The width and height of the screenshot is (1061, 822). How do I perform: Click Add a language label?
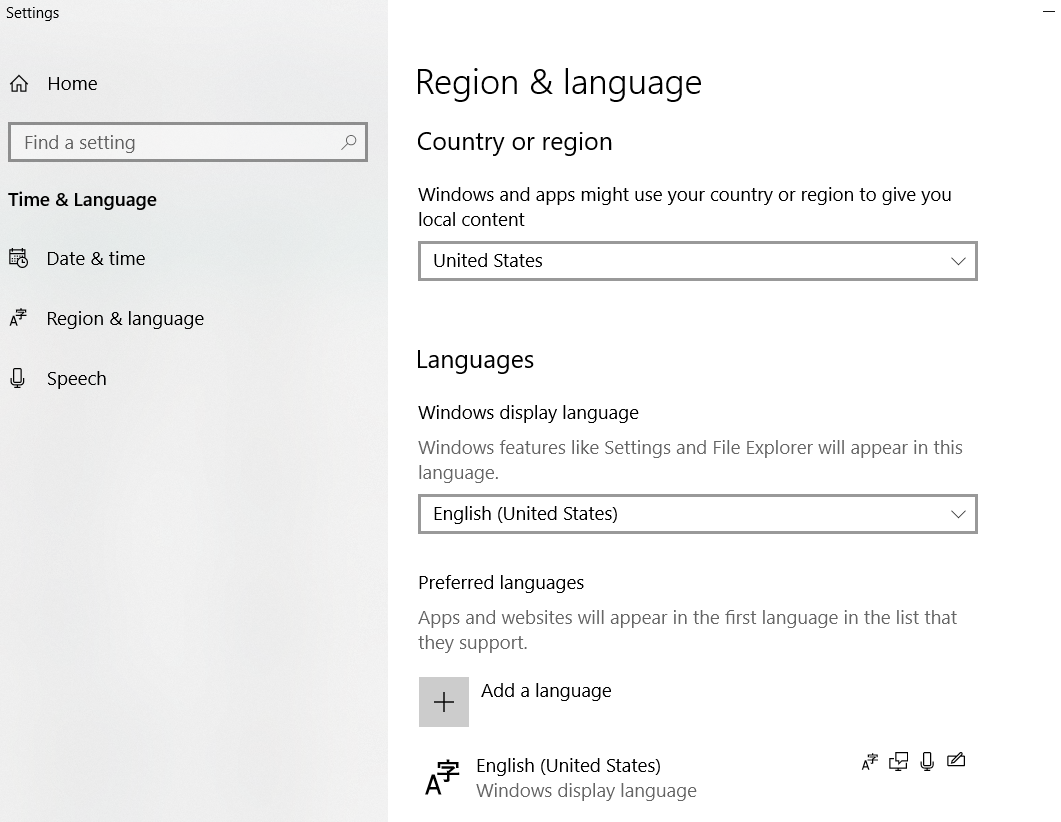tap(546, 691)
